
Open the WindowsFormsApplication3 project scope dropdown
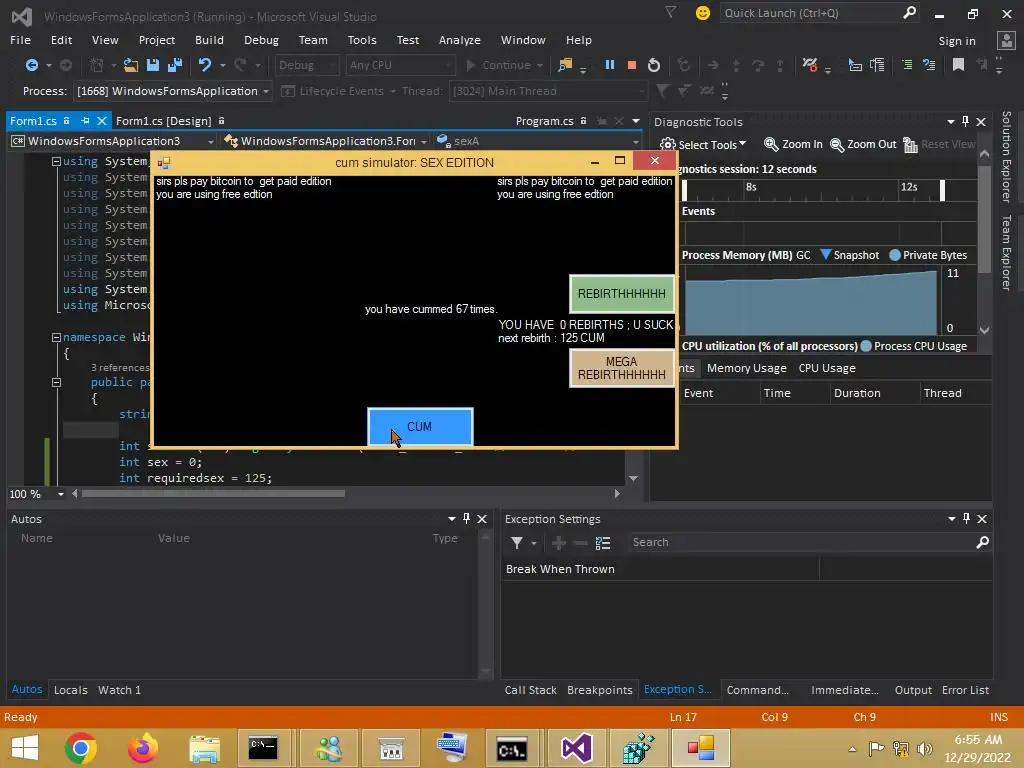112,141
